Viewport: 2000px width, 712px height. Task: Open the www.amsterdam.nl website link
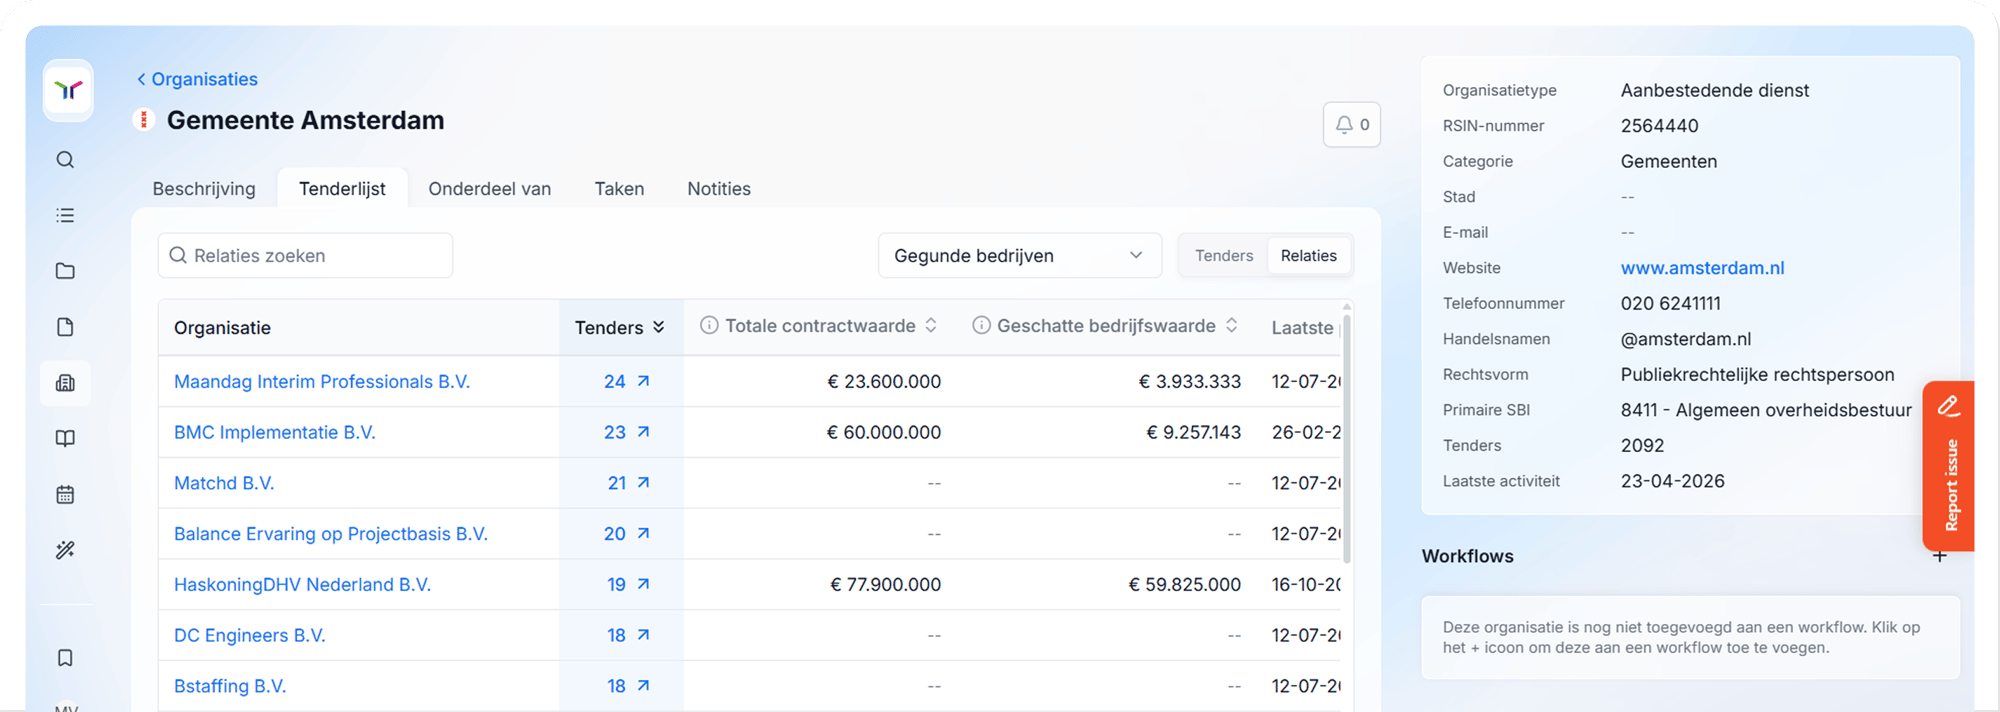pos(1702,268)
